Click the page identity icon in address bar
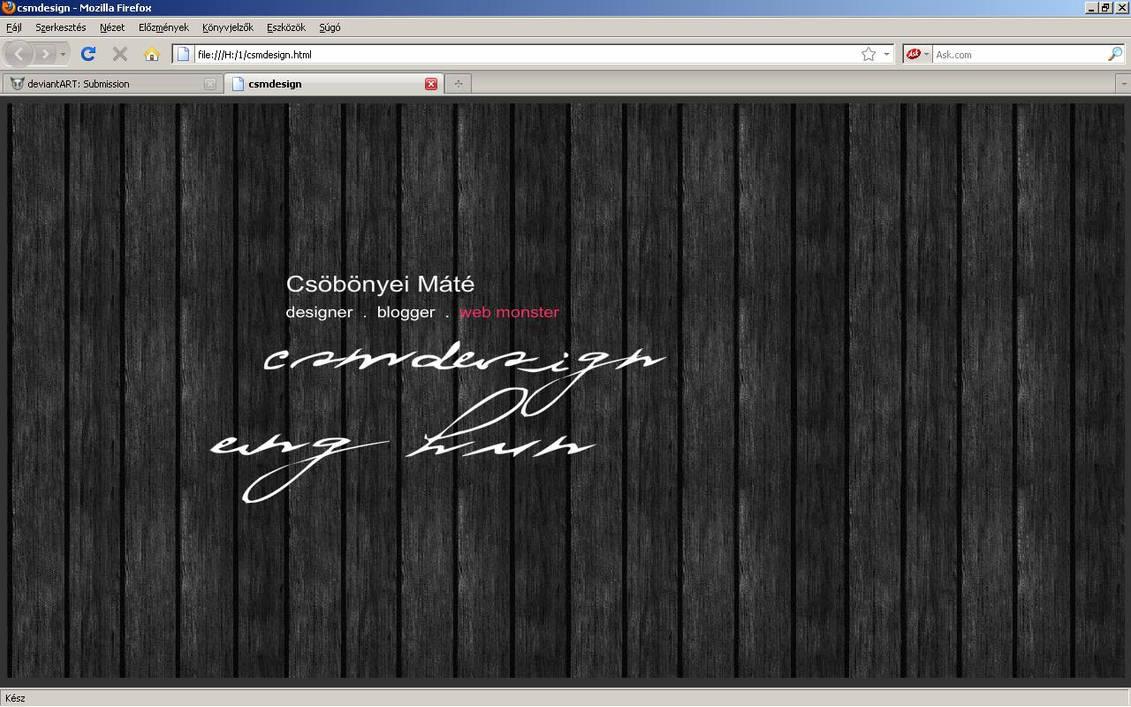 [x=183, y=54]
